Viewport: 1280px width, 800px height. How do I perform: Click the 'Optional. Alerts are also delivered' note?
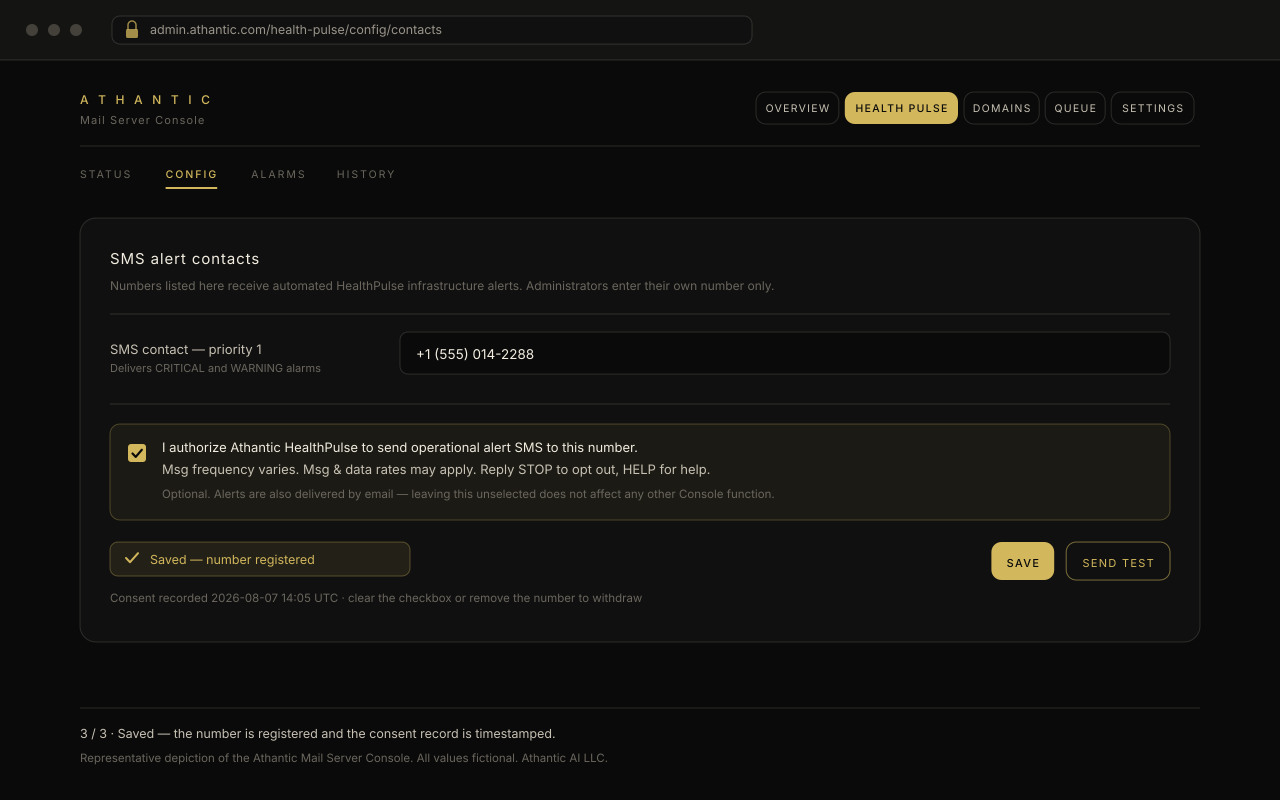coord(468,494)
